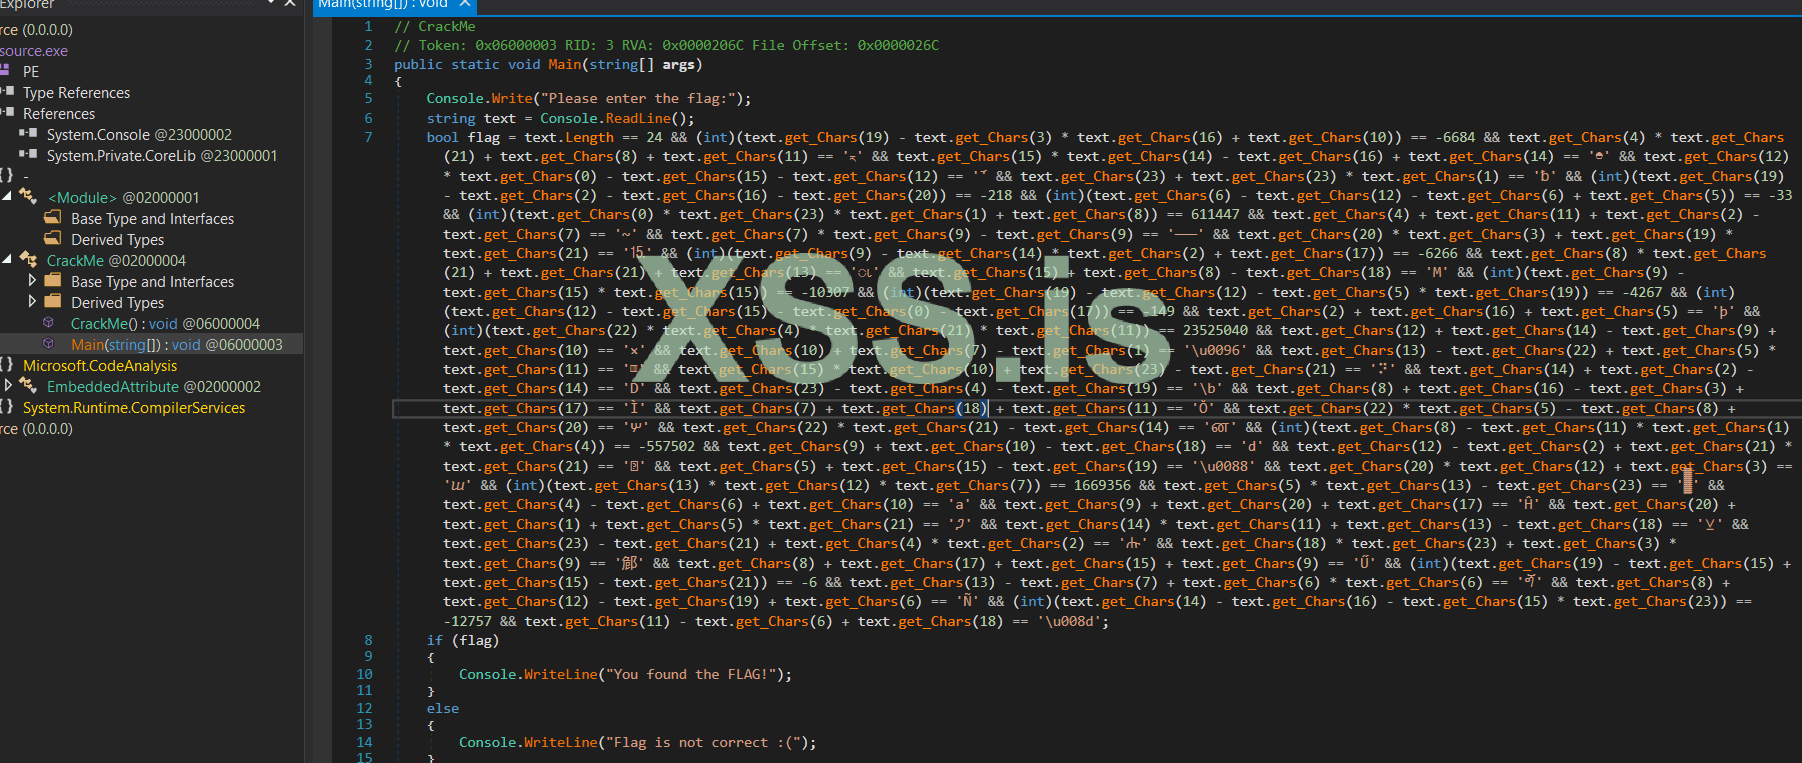Click line number 7 in the gutter
Image resolution: width=1802 pixels, height=763 pixels.
pos(368,136)
